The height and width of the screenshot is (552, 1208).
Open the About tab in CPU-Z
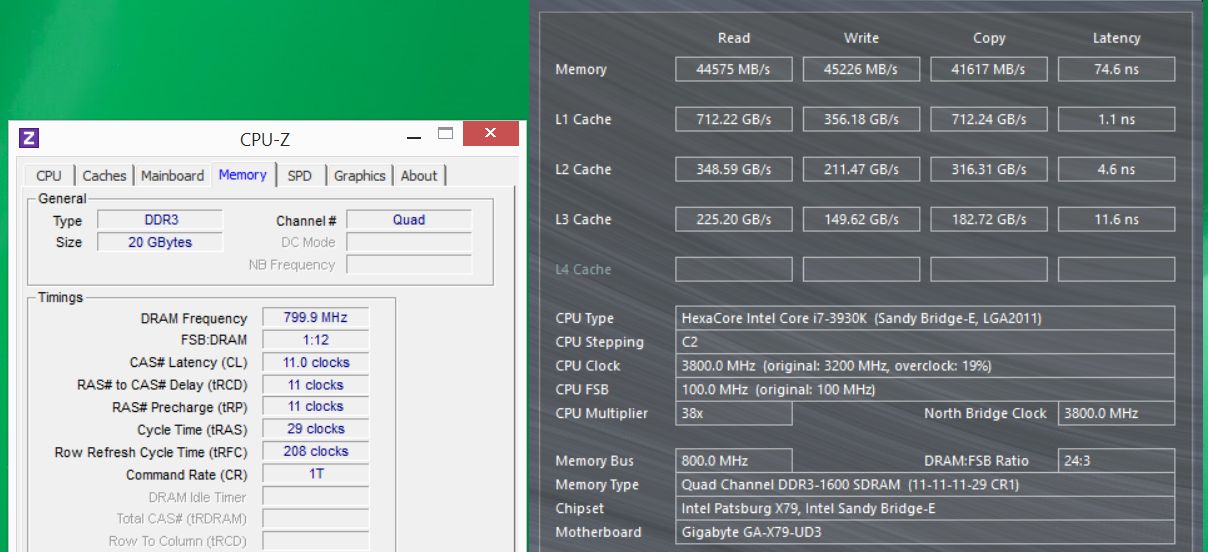[419, 175]
